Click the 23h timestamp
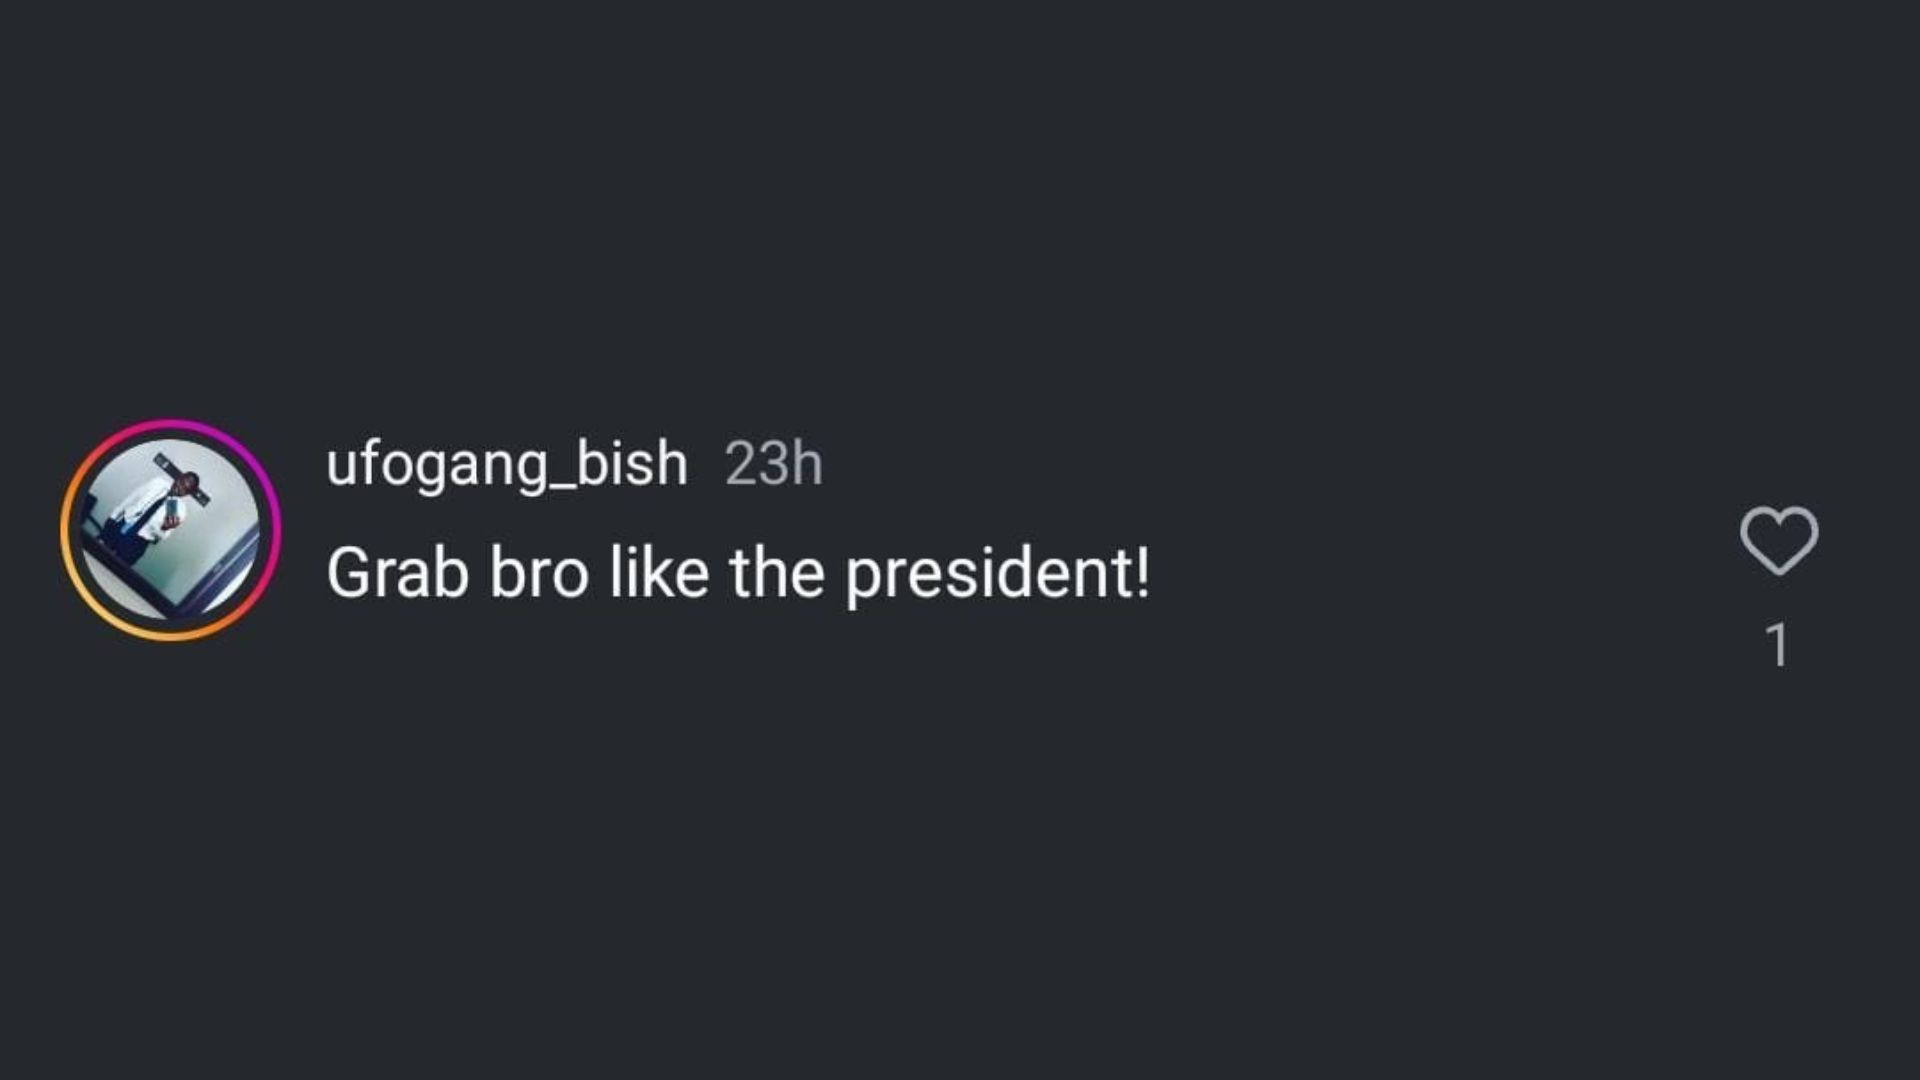This screenshot has height=1080, width=1920. [x=773, y=464]
